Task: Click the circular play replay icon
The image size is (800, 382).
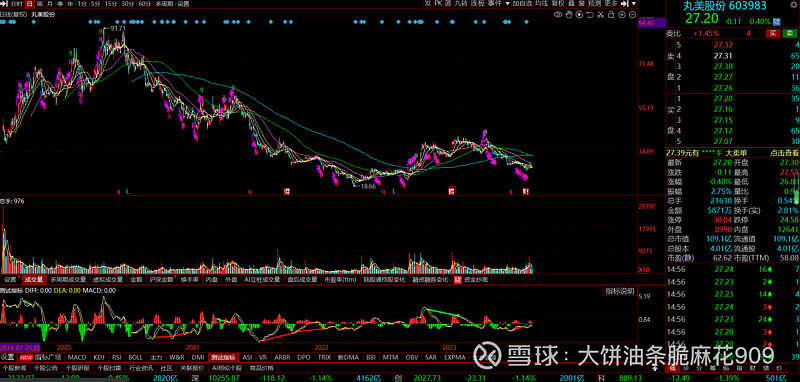Action: tap(580, 14)
